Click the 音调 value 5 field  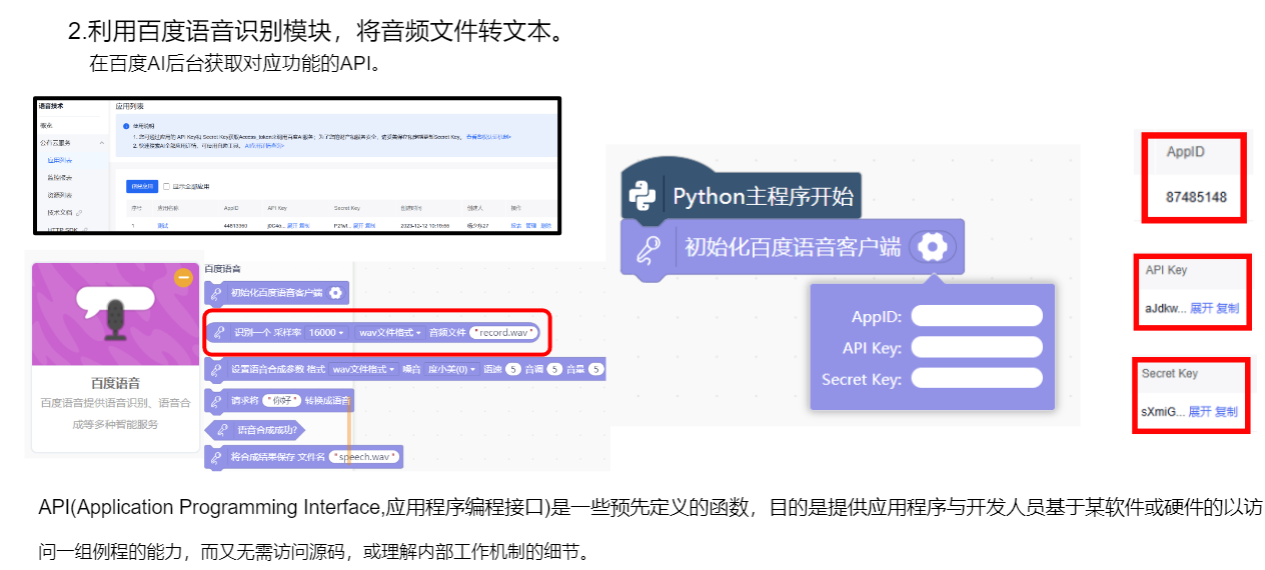tap(555, 369)
